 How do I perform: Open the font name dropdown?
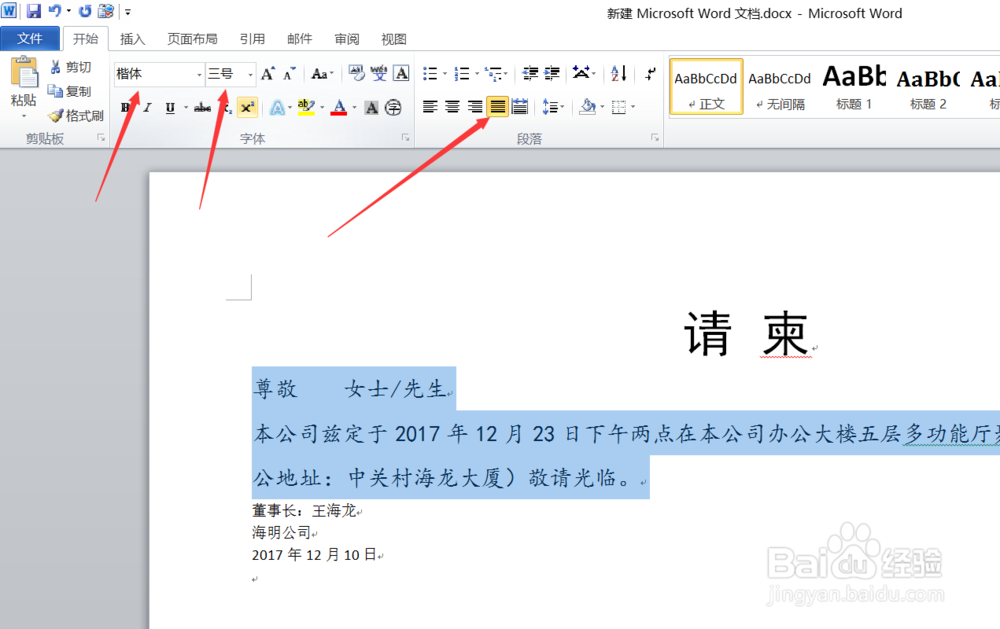coord(196,73)
